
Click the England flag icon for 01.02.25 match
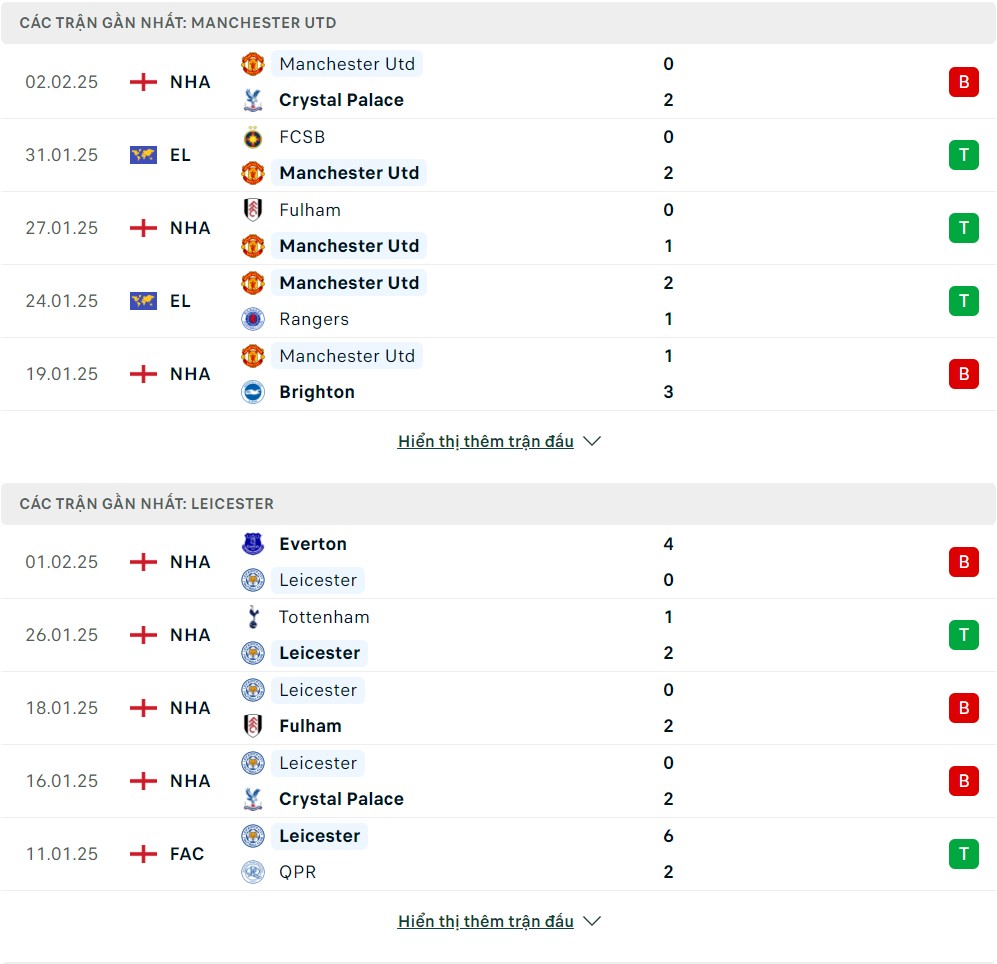coord(143,561)
